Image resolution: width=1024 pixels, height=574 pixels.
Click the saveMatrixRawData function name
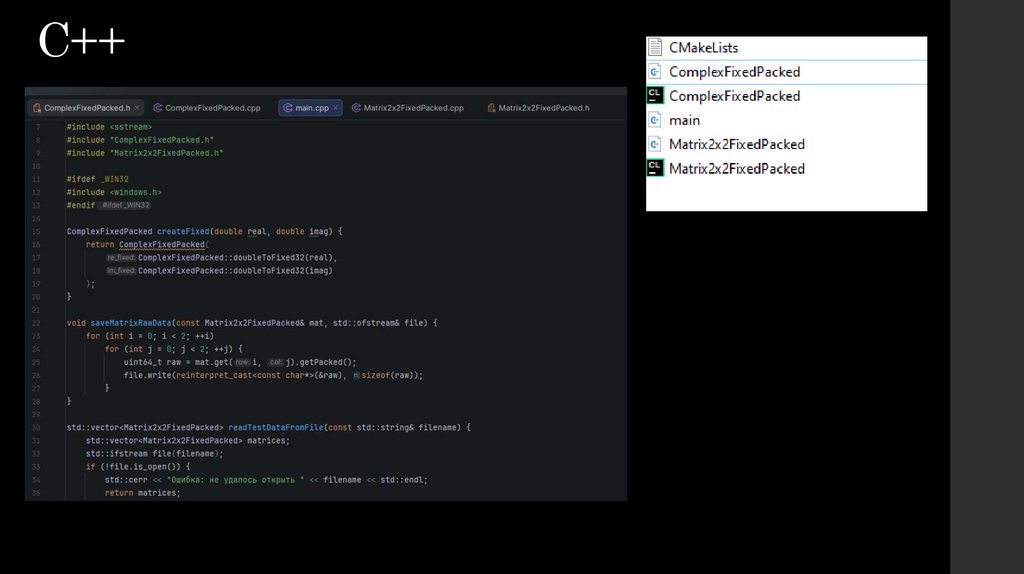[x=131, y=323]
